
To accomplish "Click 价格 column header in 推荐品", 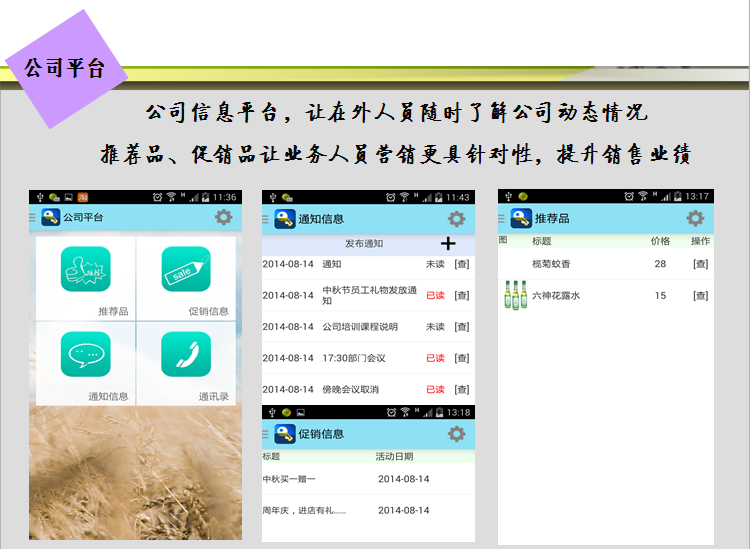I will tap(660, 241).
